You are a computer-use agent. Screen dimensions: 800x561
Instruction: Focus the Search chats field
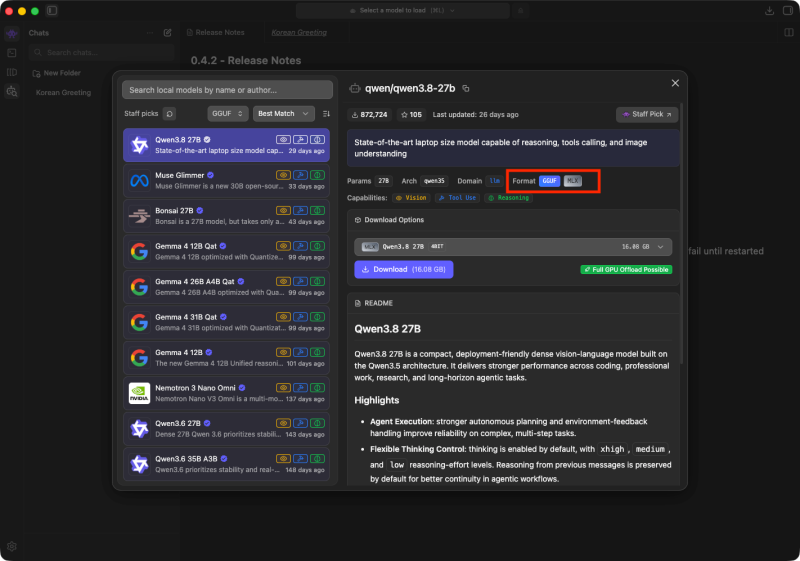(102, 53)
